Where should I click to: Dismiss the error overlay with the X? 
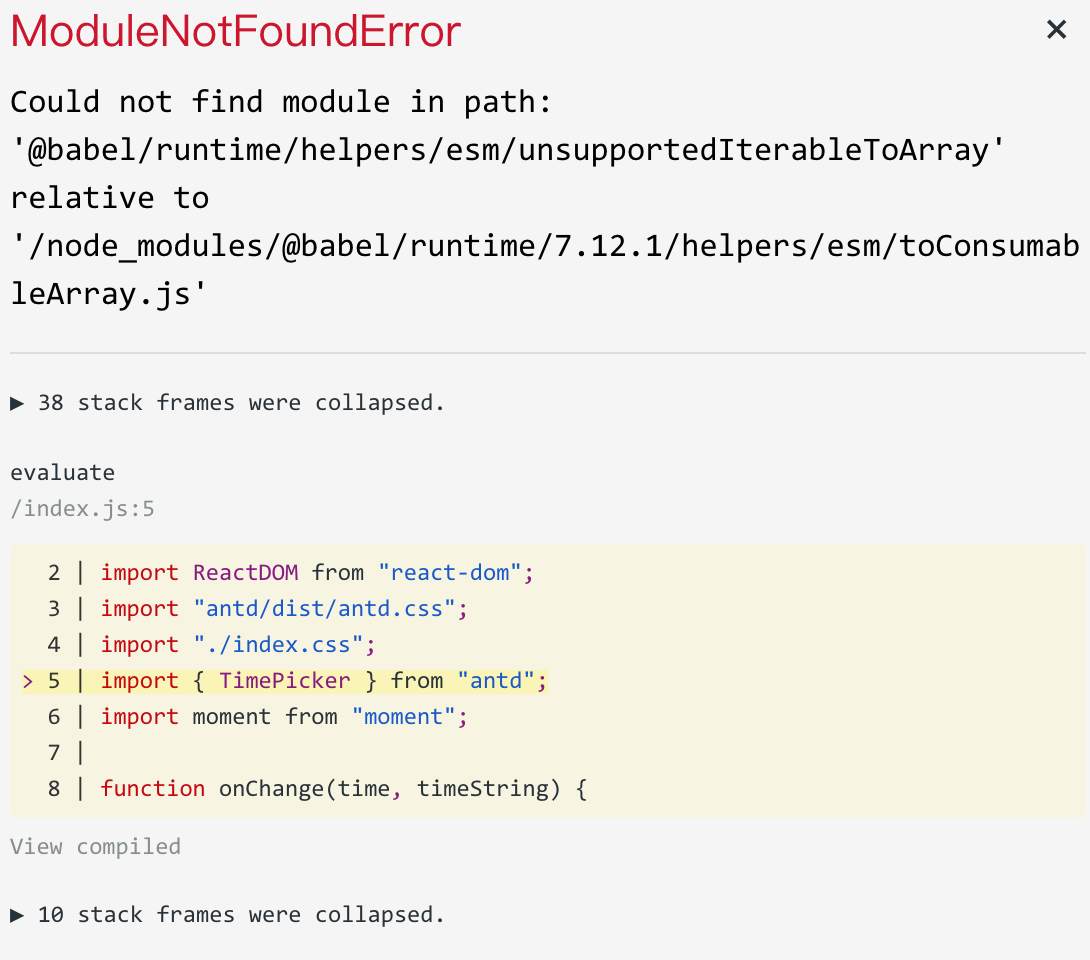[x=1056, y=29]
